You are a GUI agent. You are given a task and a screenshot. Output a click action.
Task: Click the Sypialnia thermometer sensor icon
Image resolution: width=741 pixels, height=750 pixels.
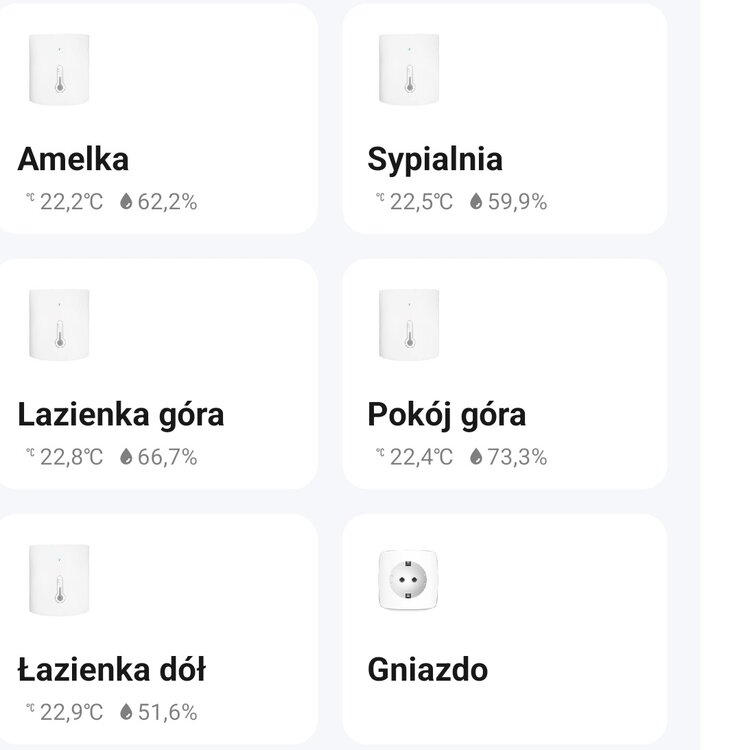(409, 70)
